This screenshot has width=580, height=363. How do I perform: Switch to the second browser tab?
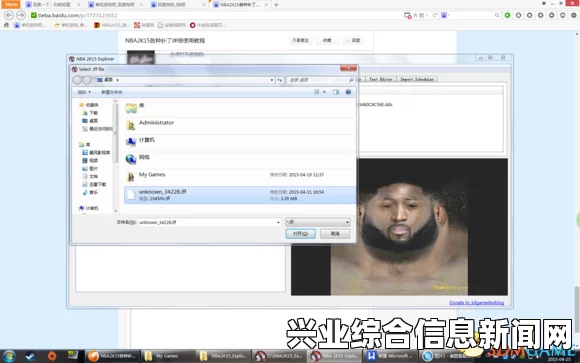115,5
